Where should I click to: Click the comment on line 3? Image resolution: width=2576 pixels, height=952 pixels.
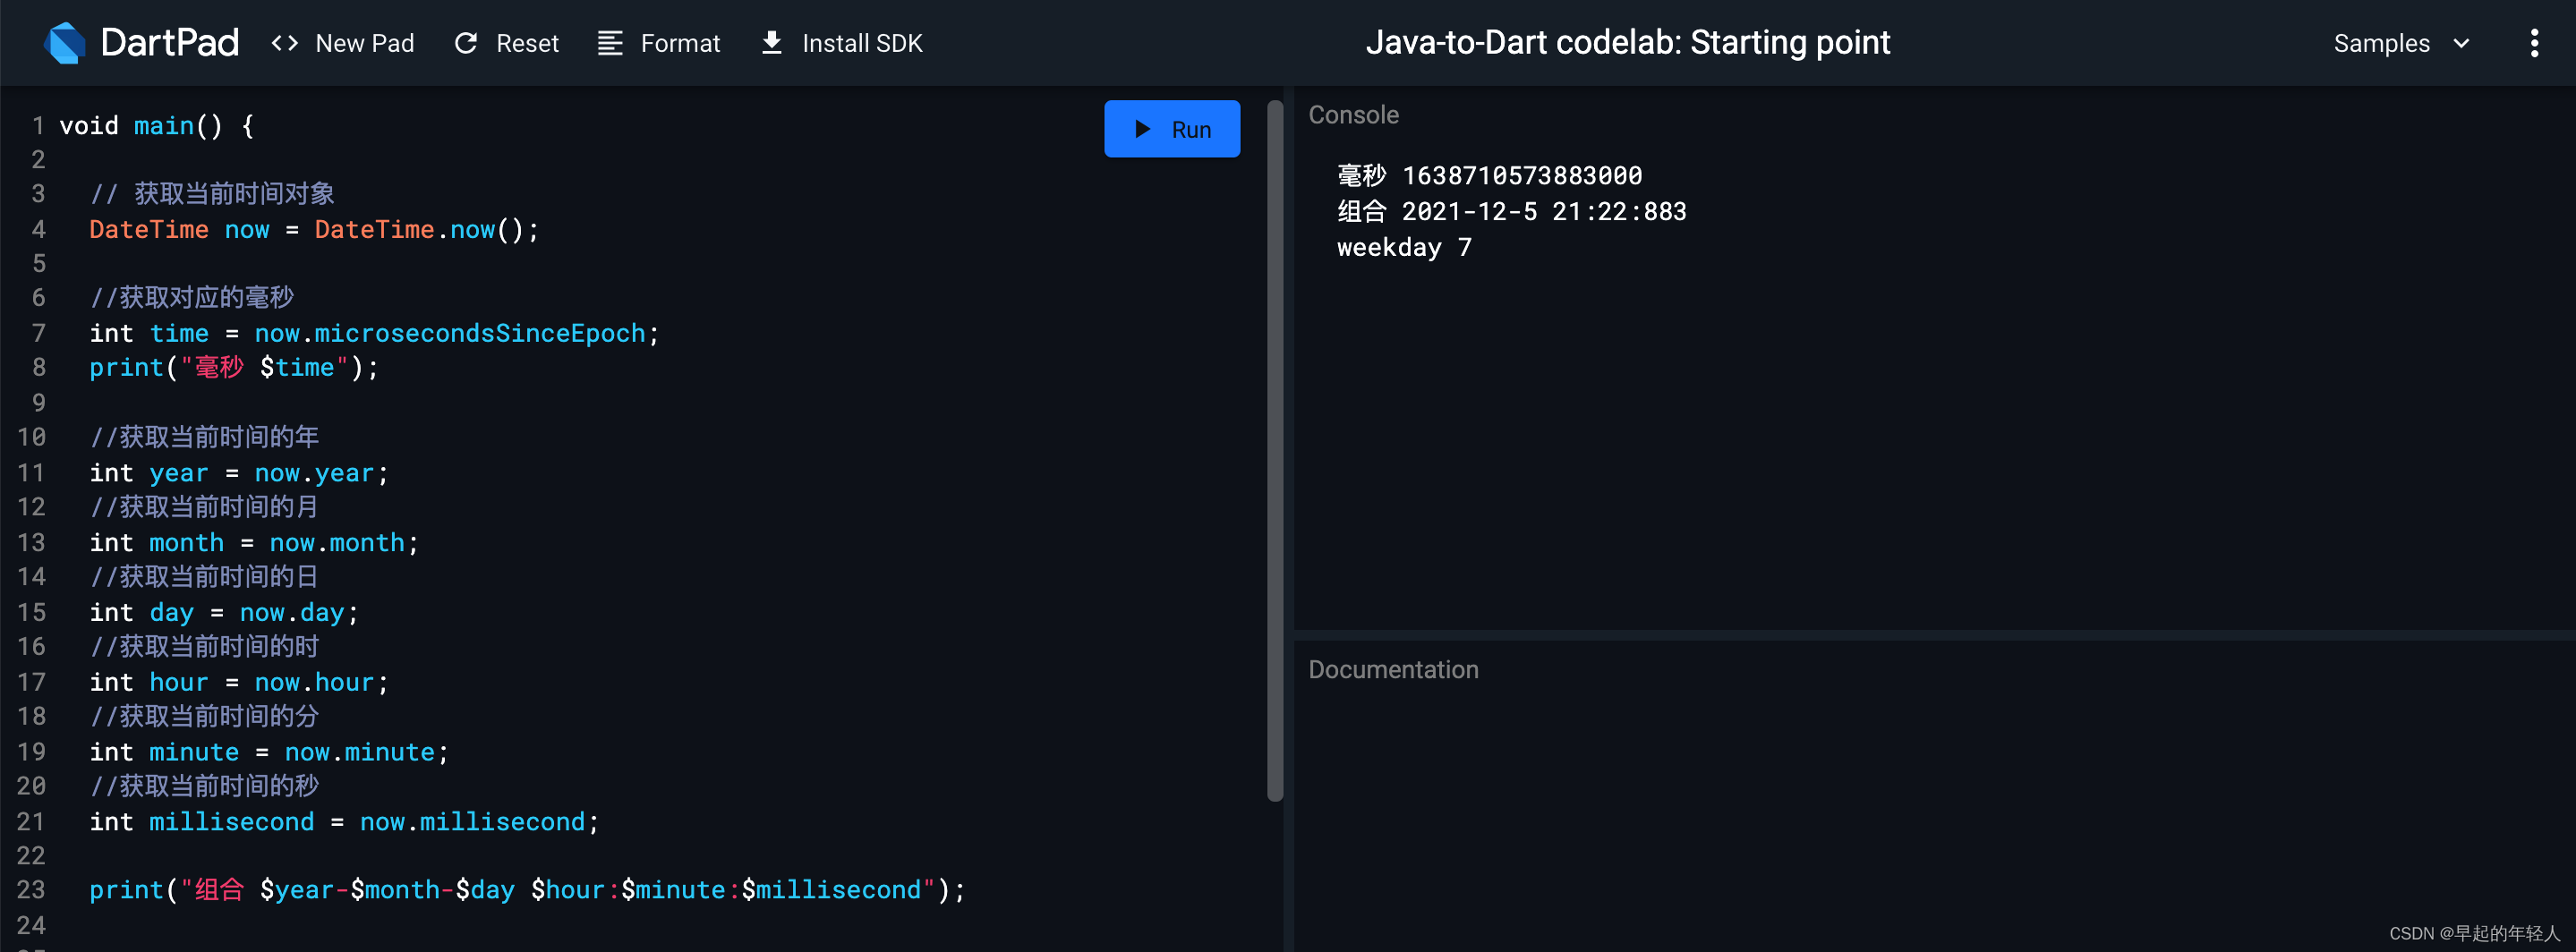[212, 194]
